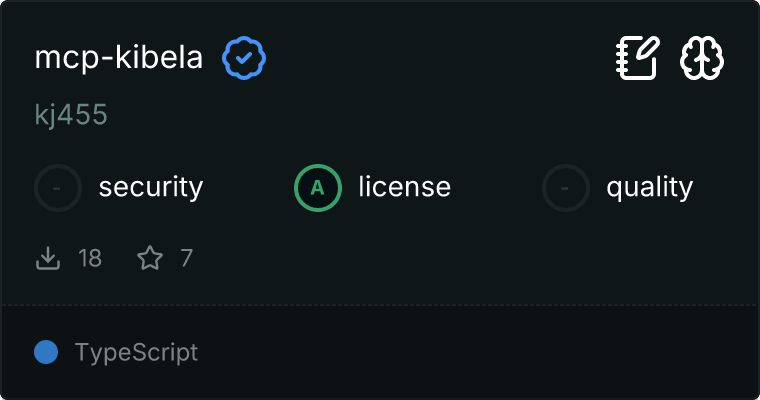The height and width of the screenshot is (400, 760).
Task: Click the green license grade A badge
Action: click(x=318, y=187)
